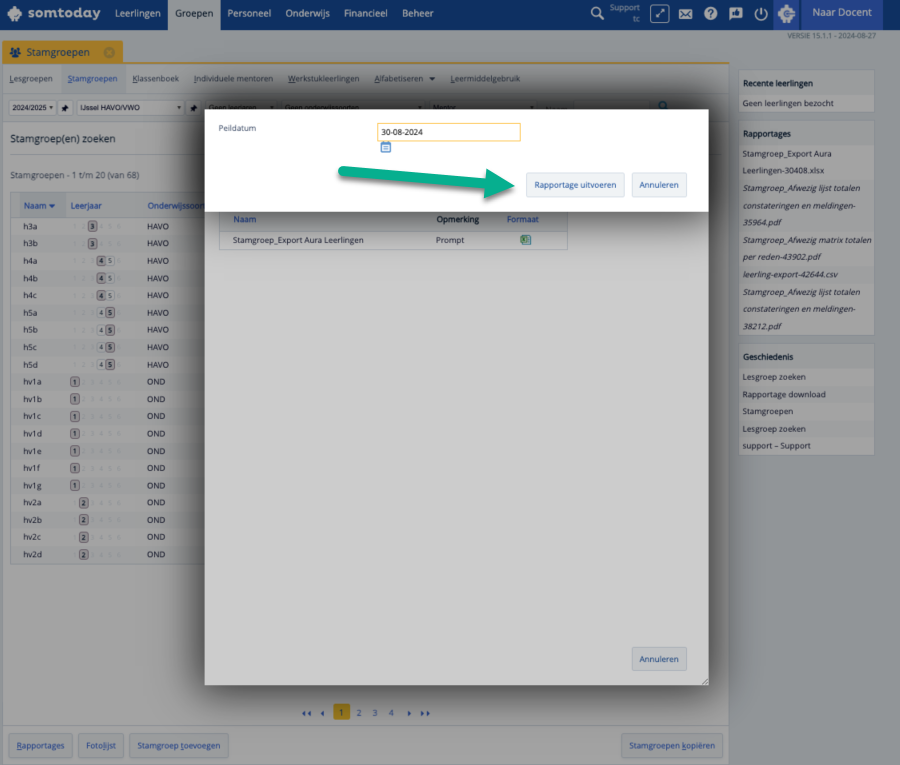The image size is (900, 765).
Task: Open help via the question mark icon
Action: pyautogui.click(x=711, y=14)
